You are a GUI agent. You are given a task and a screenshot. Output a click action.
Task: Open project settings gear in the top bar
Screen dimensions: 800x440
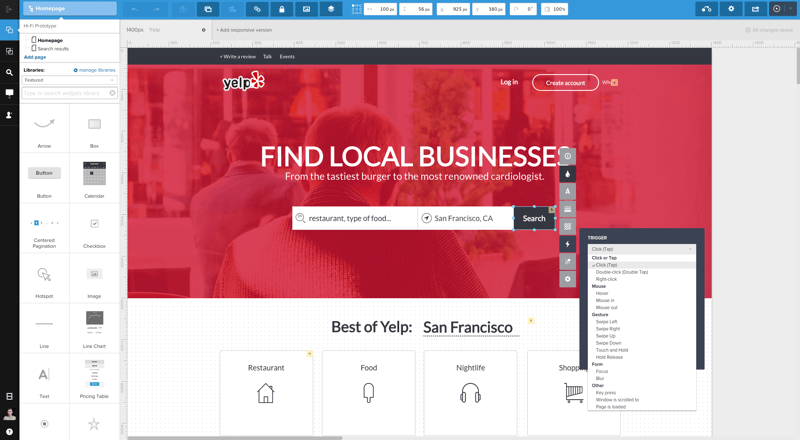(x=731, y=9)
